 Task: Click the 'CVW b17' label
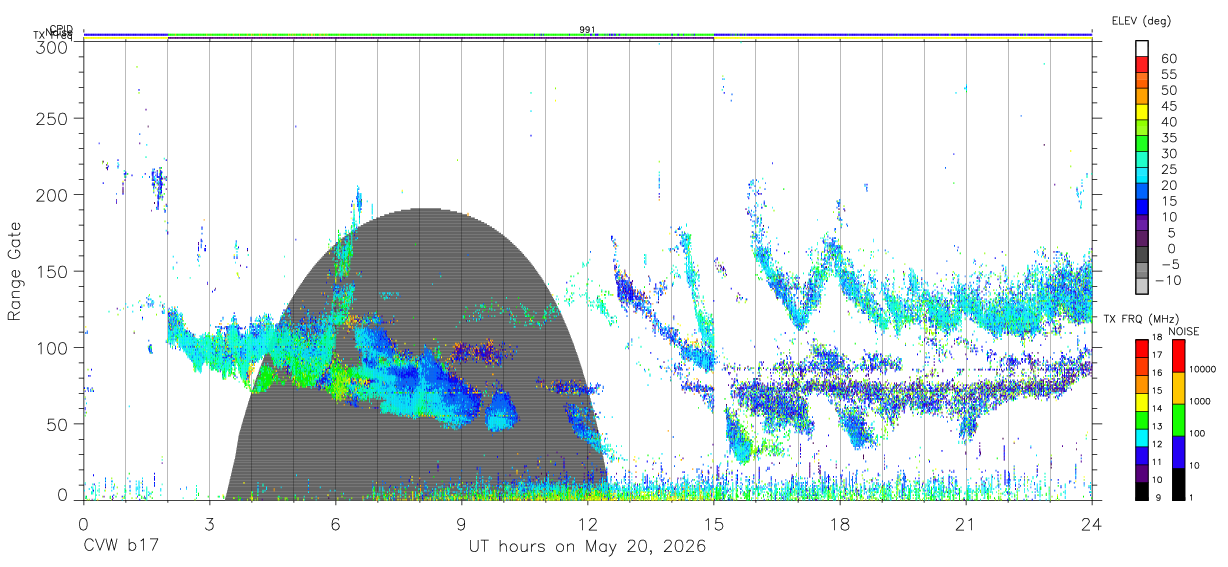click(x=121, y=547)
